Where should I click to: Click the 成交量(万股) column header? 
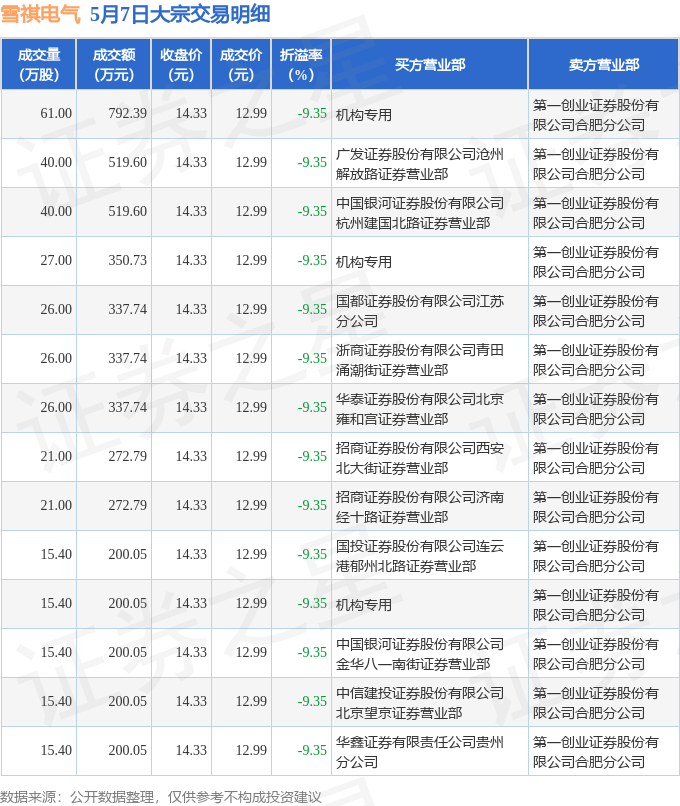pyautogui.click(x=39, y=65)
